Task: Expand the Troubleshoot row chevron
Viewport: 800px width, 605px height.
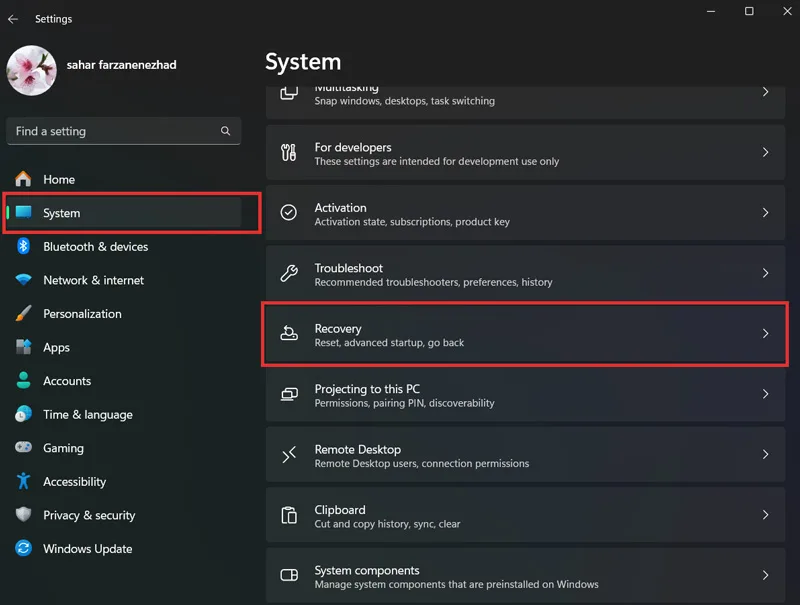Action: (765, 273)
